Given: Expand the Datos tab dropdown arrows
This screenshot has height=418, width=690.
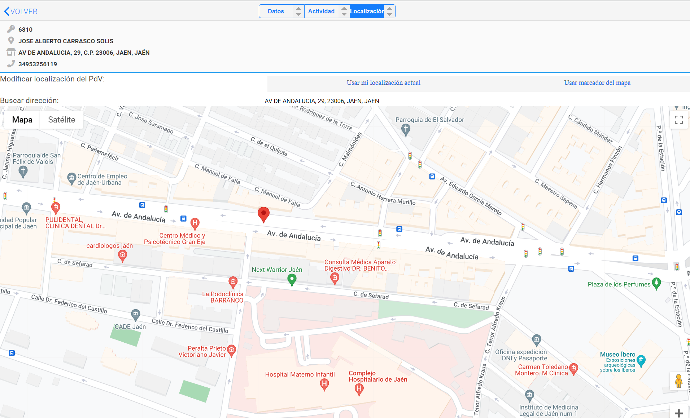Looking at the screenshot, I should [x=299, y=11].
